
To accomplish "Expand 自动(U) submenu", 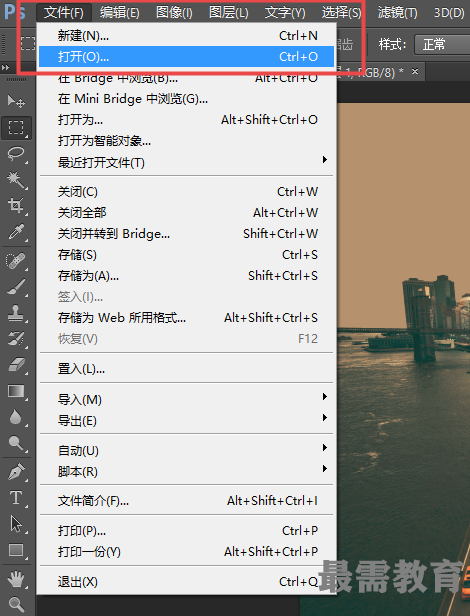I will [x=185, y=450].
